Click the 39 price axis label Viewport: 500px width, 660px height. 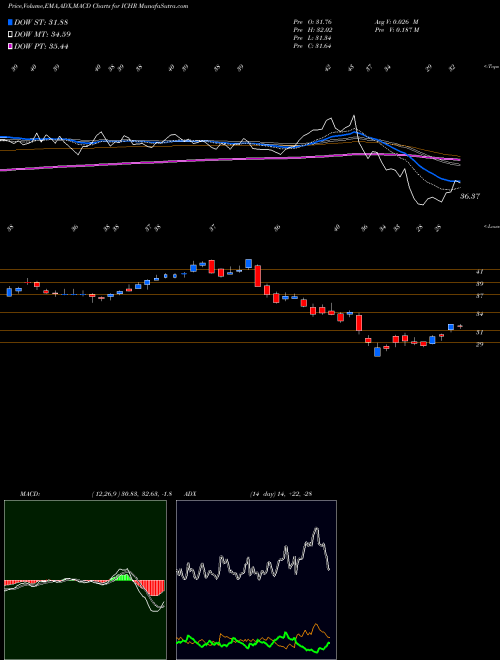(479, 284)
